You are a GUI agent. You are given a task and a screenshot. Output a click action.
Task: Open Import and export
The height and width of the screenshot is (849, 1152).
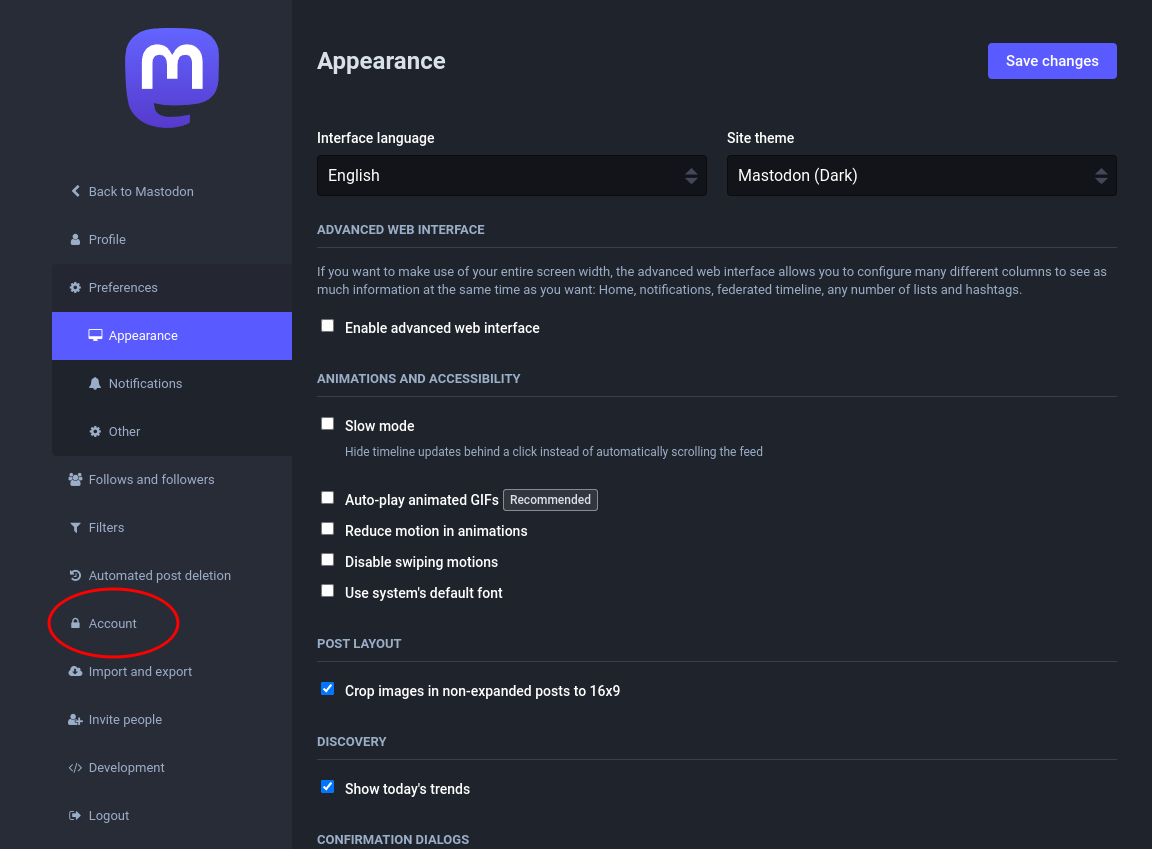pos(172,671)
